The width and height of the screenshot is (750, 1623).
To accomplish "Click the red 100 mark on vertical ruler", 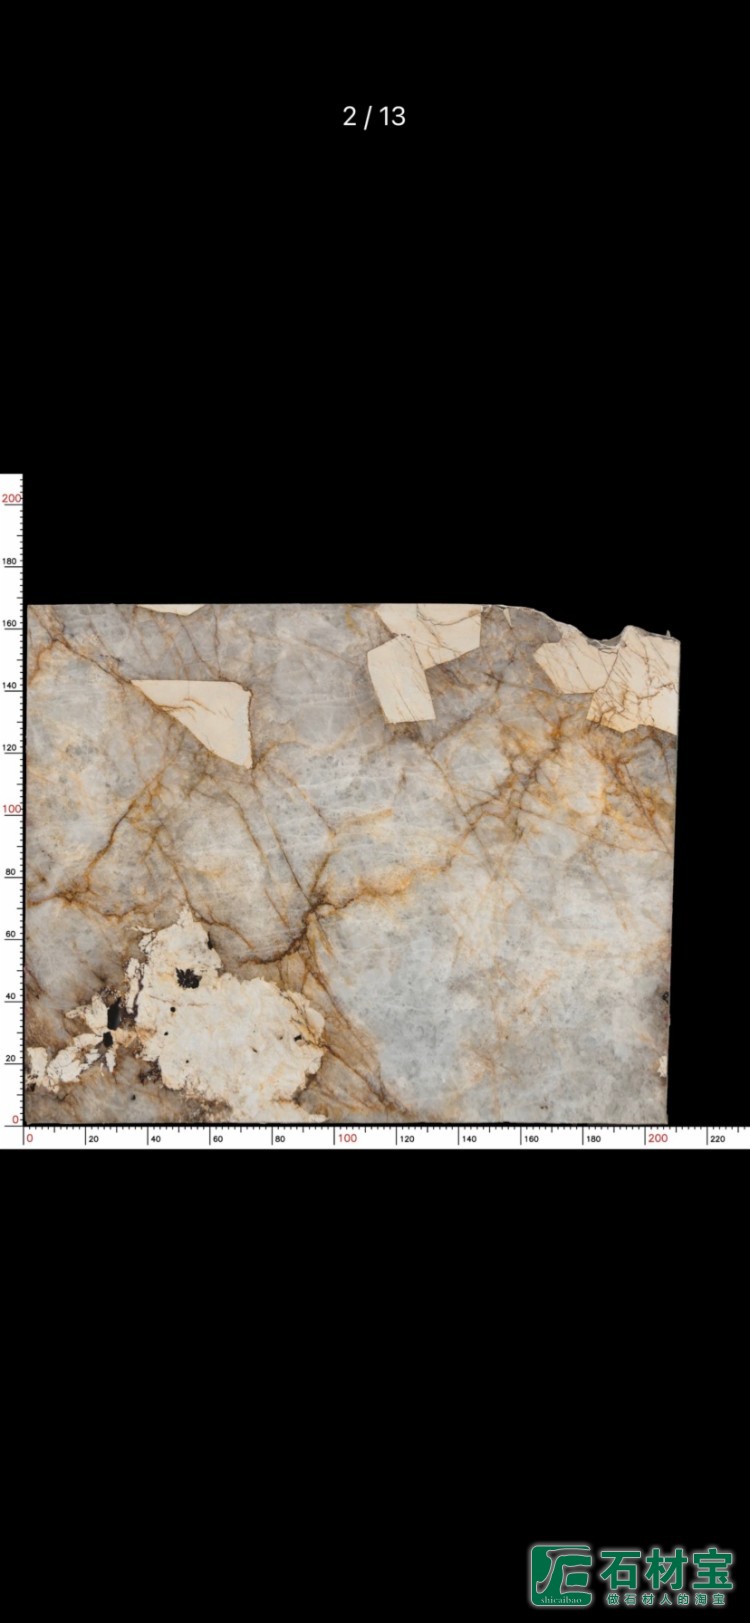I will coord(11,809).
